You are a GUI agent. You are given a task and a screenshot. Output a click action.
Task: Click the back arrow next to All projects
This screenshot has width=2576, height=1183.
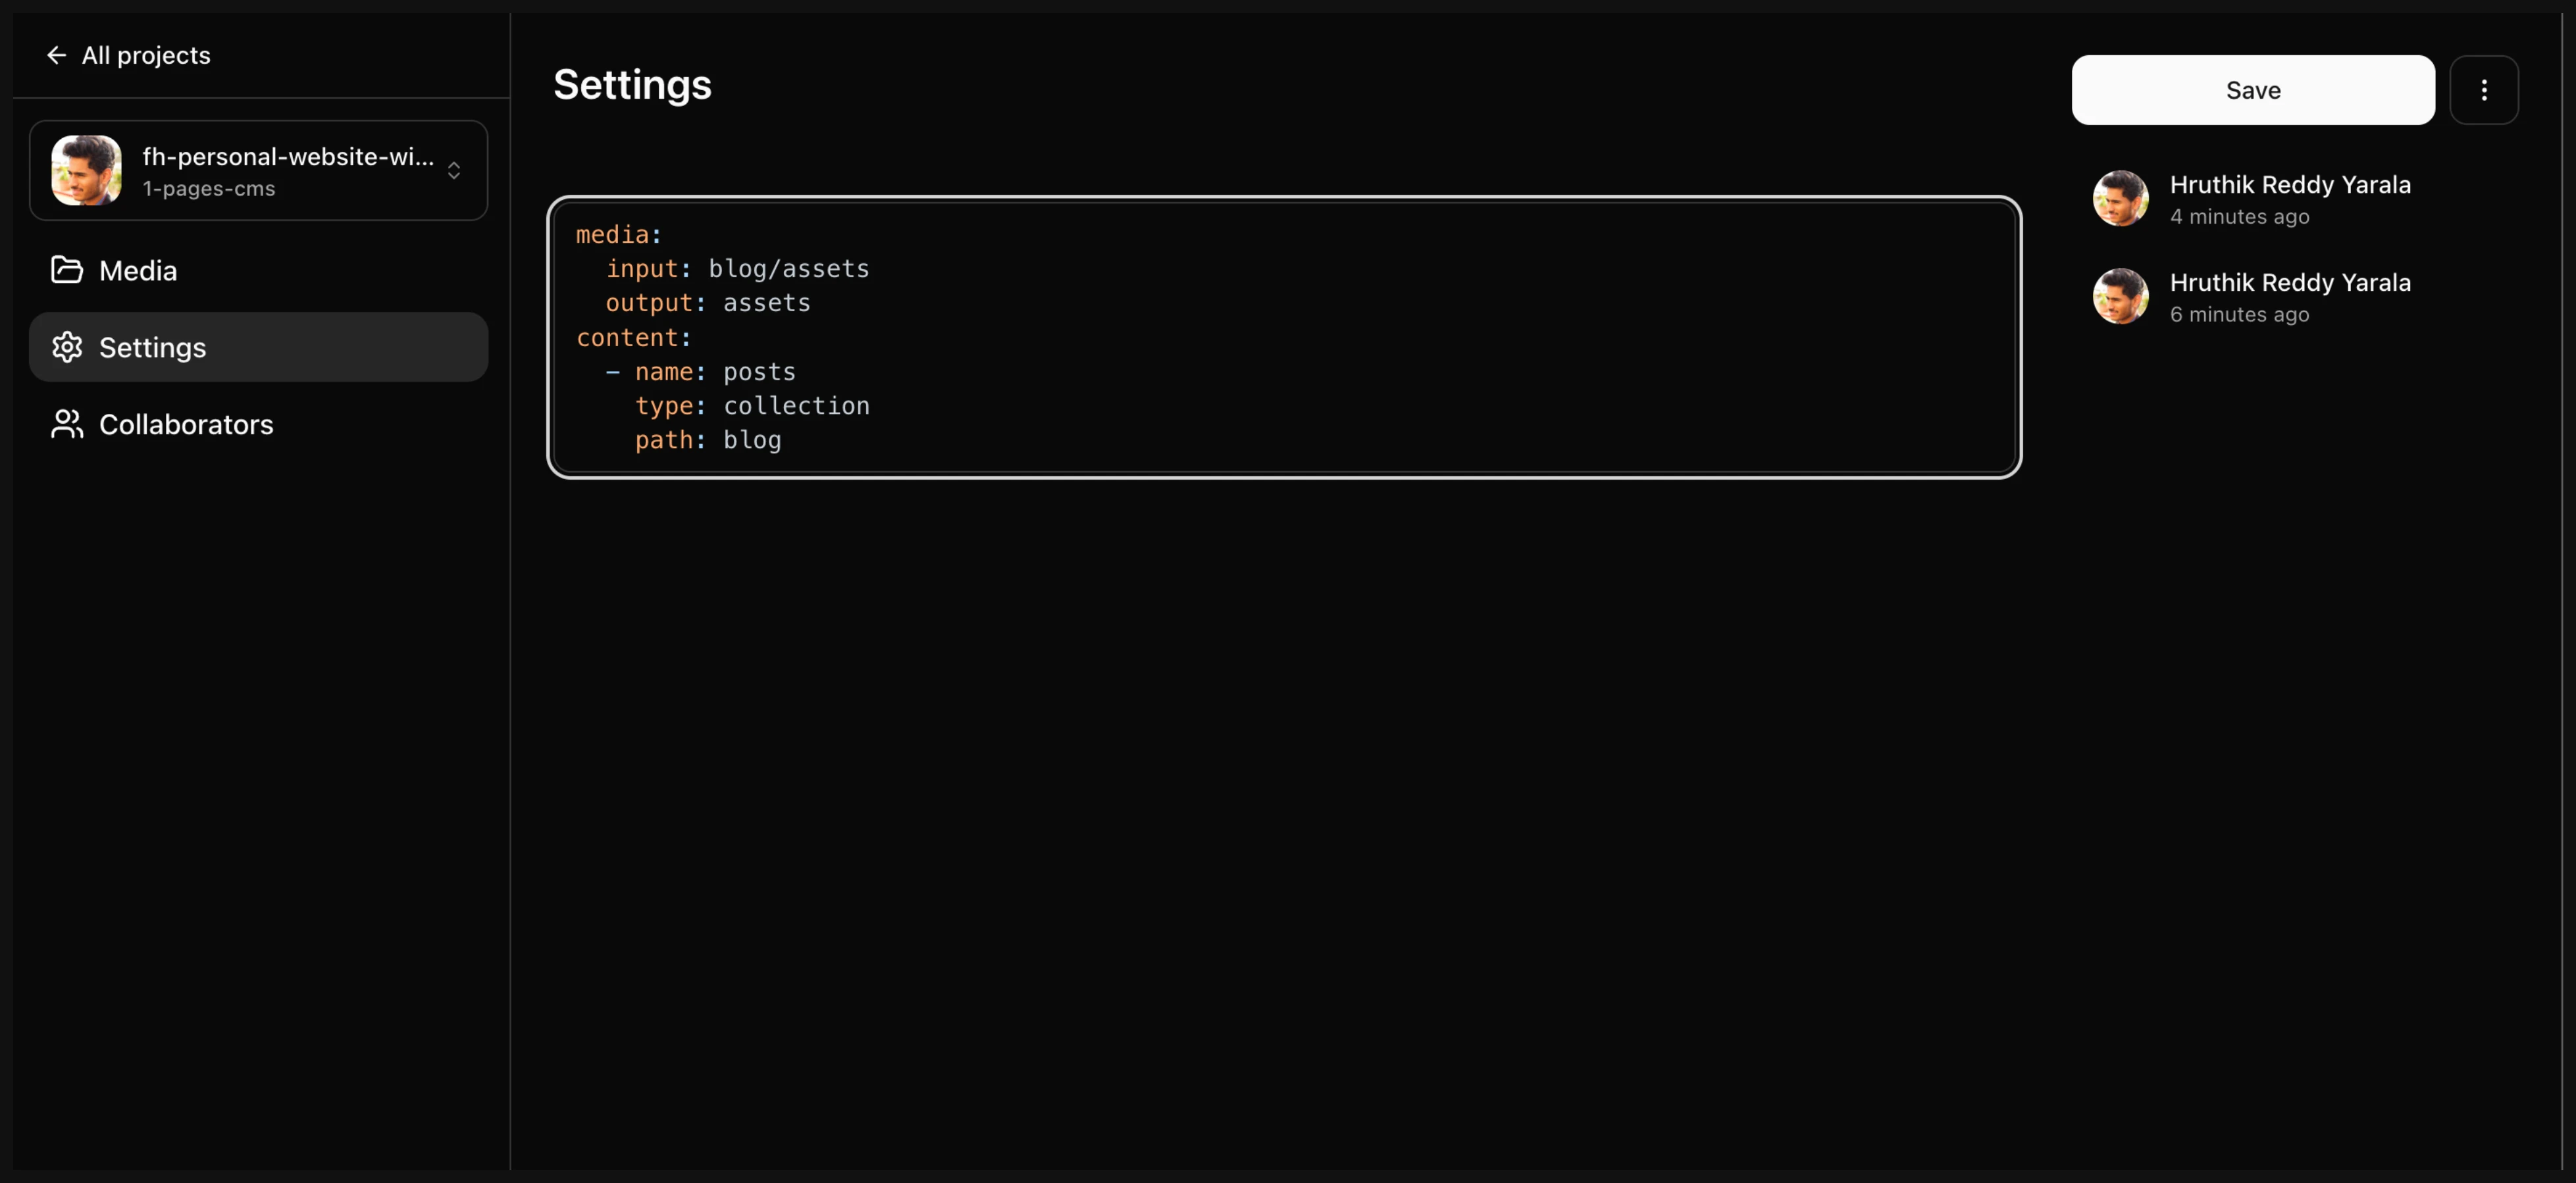coord(56,56)
